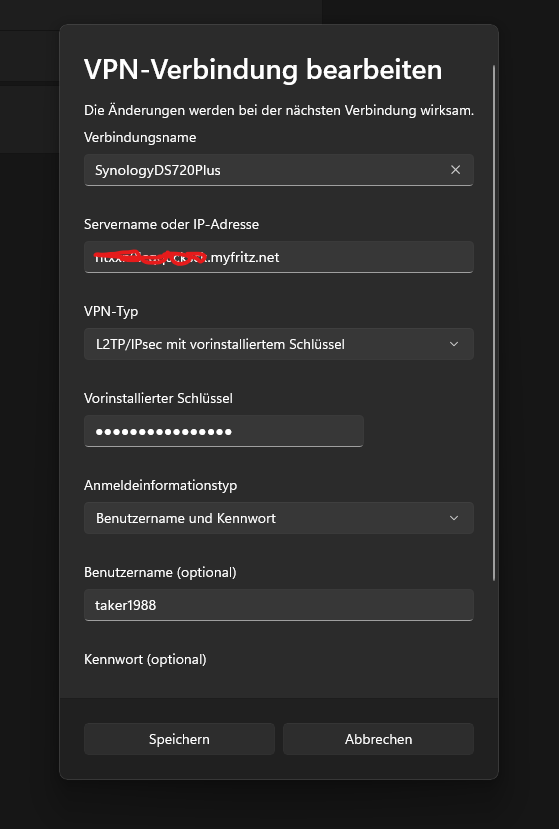This screenshot has height=829, width=559.
Task: Click into the taker1988 username field
Action: tap(279, 605)
